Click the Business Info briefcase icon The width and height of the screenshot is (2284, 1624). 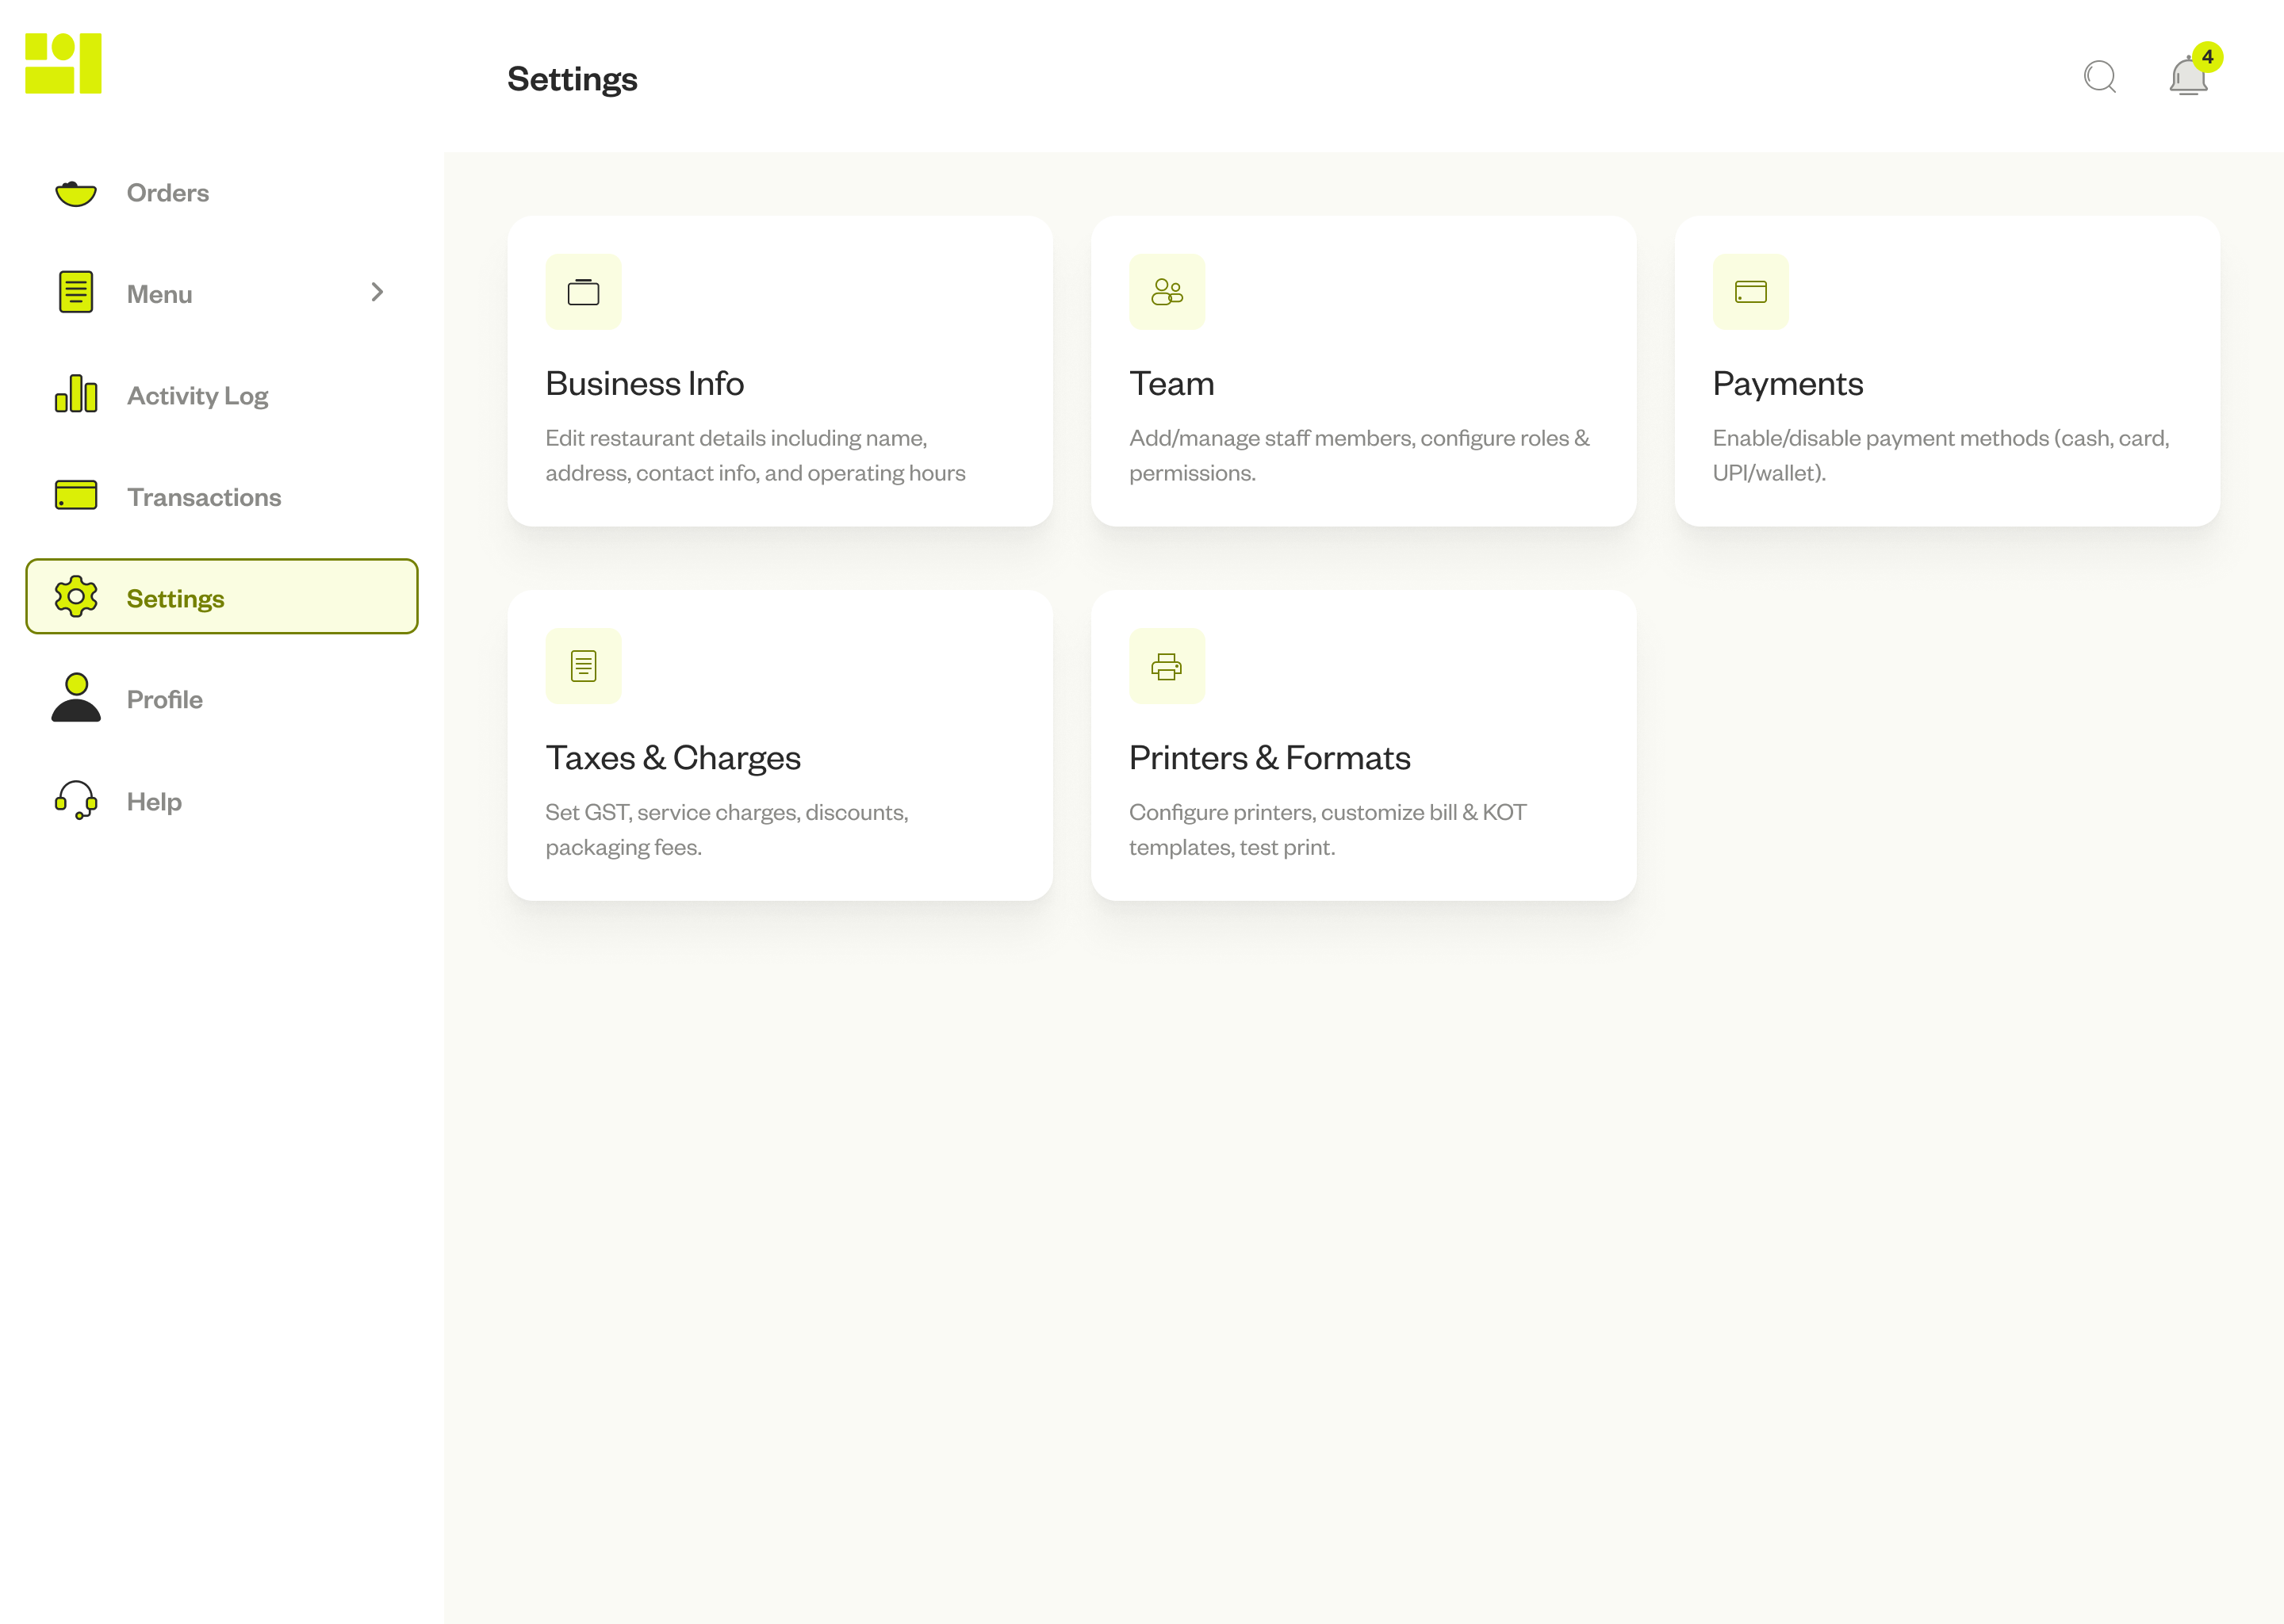point(583,292)
